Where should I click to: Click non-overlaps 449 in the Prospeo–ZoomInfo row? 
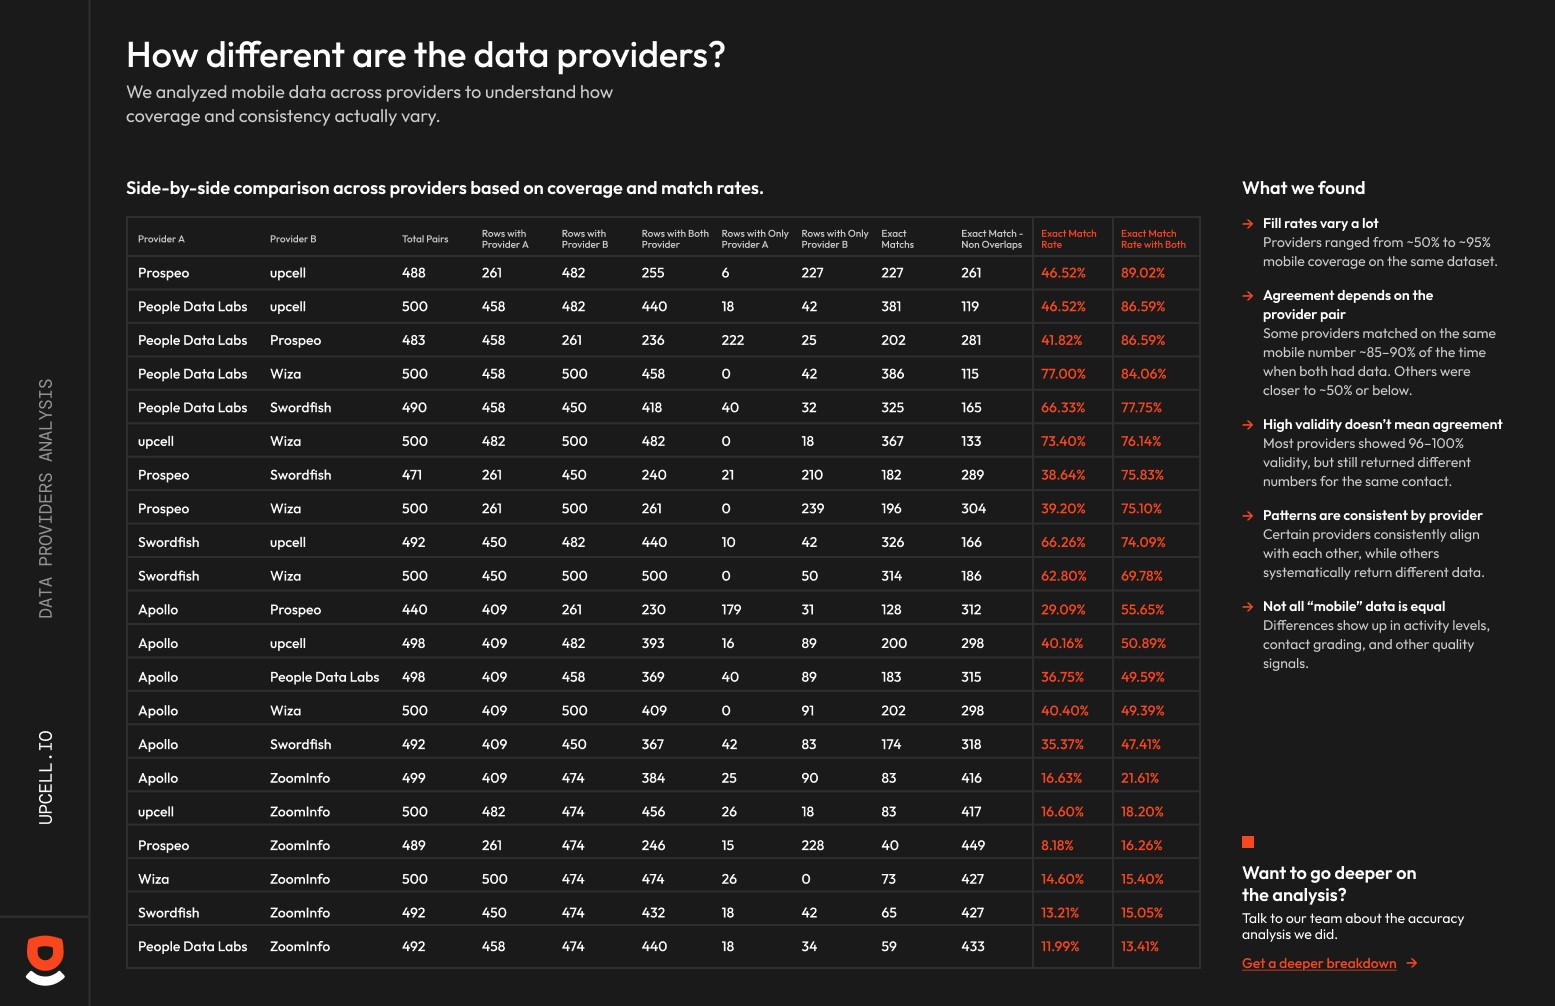coord(972,846)
